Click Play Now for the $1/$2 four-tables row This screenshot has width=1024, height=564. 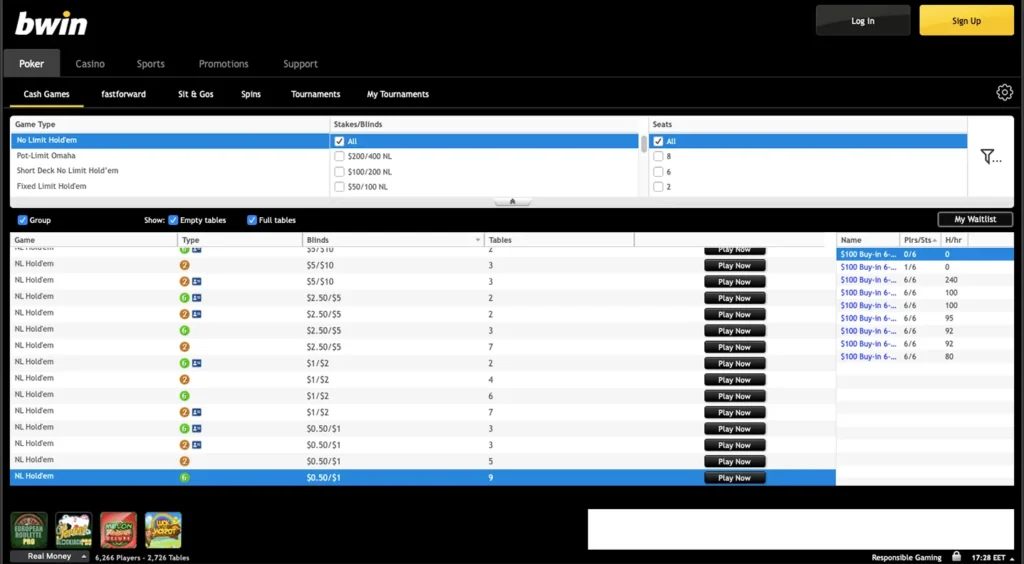[735, 380]
